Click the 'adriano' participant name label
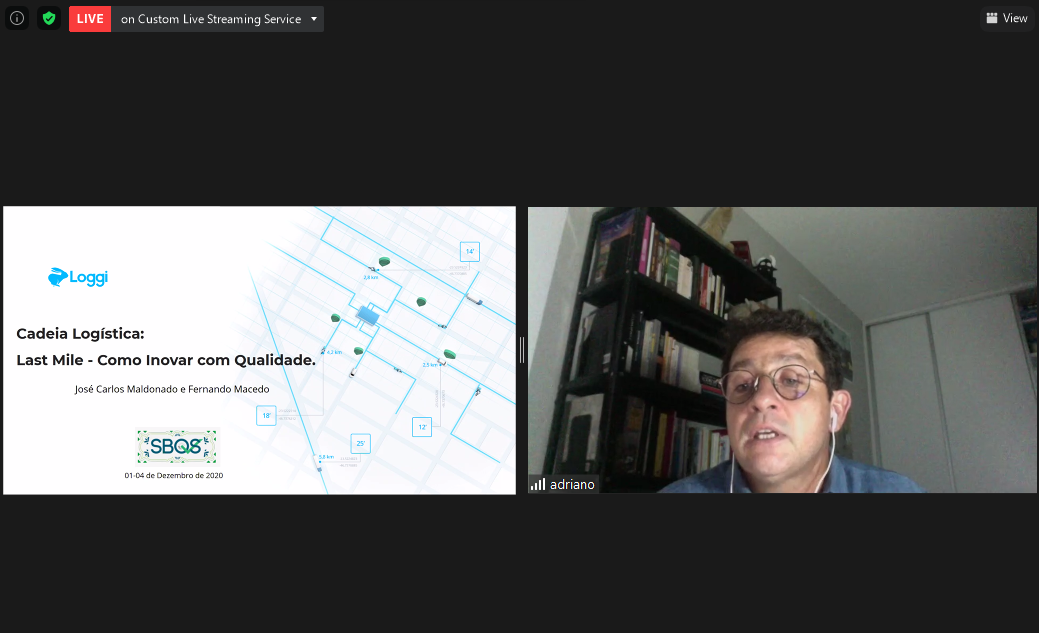 (x=572, y=485)
